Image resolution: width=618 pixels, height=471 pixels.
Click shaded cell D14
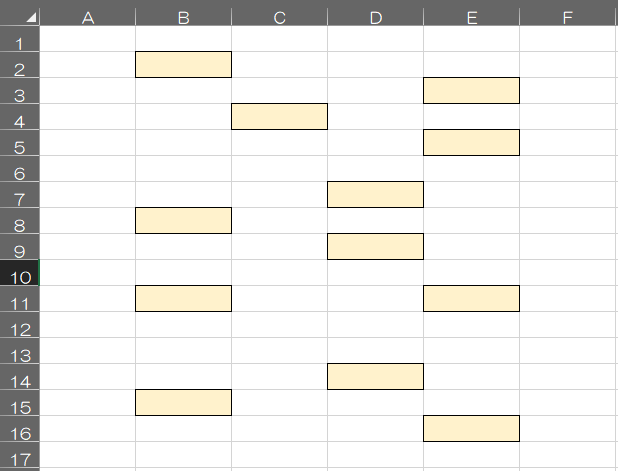375,376
